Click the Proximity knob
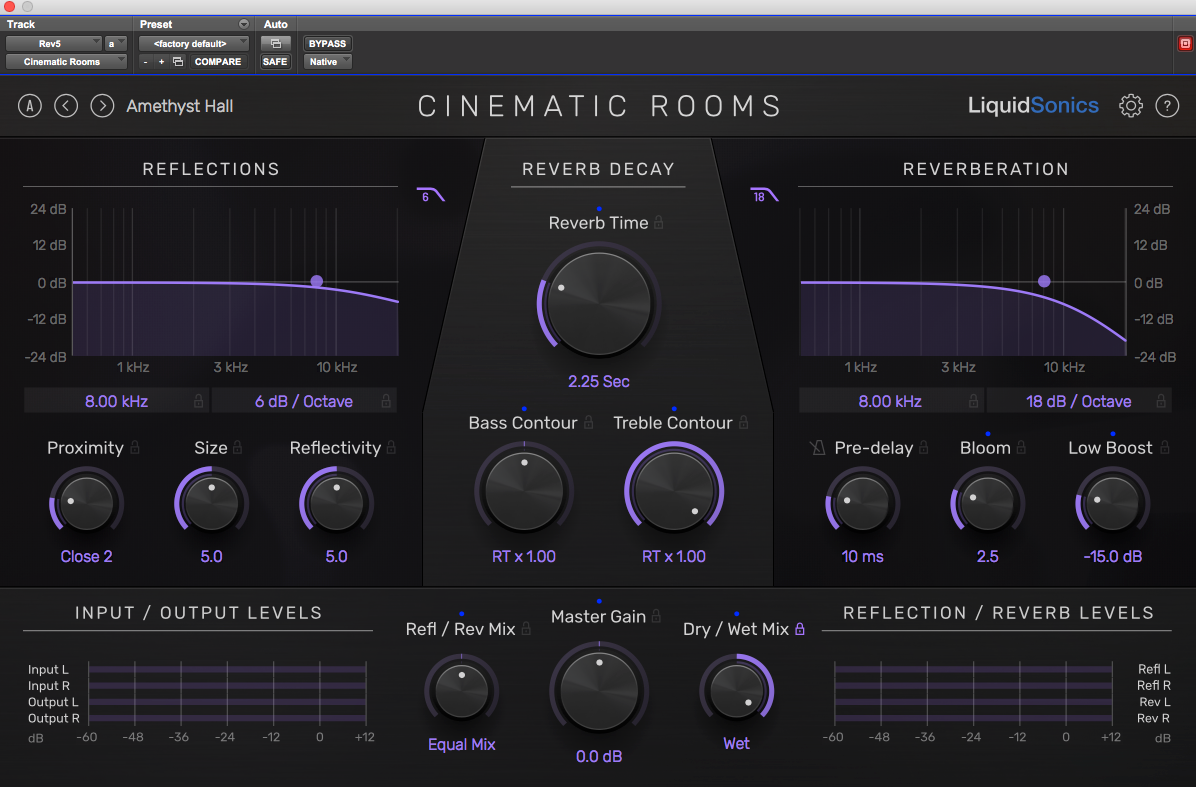Screen dimensions: 1196x787 86,503
